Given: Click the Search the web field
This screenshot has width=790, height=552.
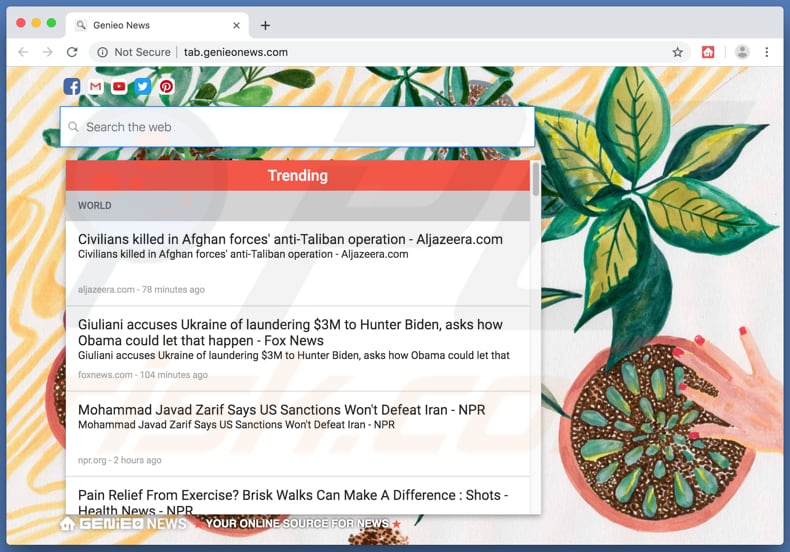Looking at the screenshot, I should (297, 127).
